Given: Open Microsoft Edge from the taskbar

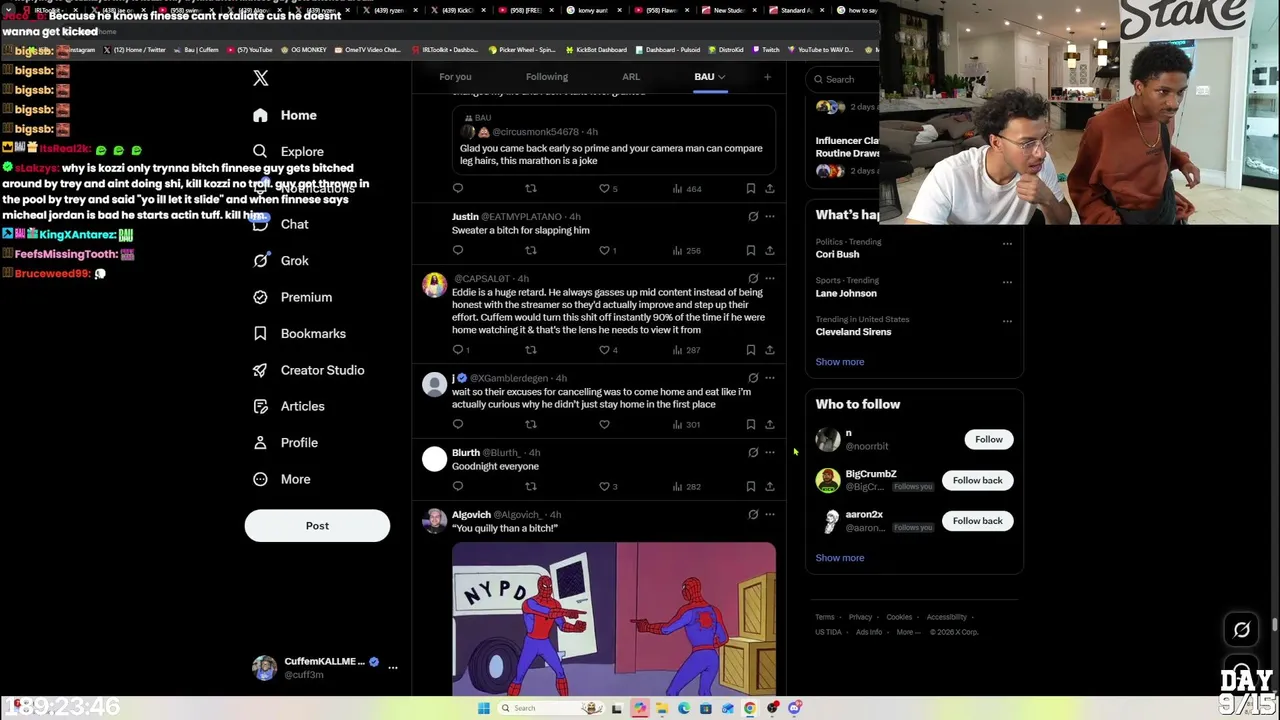Looking at the screenshot, I should pyautogui.click(x=684, y=708).
